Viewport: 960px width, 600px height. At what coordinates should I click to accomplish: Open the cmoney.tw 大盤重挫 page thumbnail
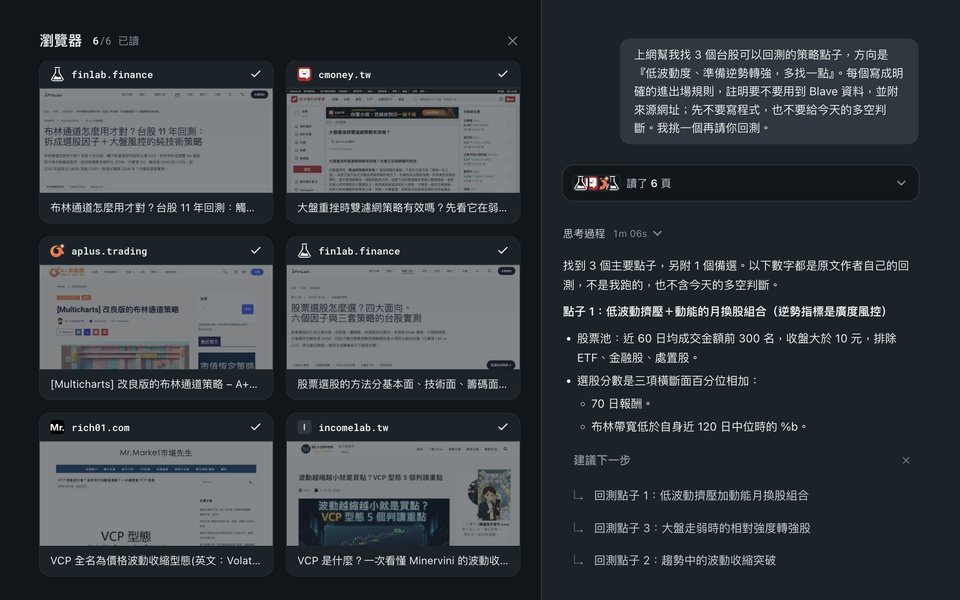403,141
